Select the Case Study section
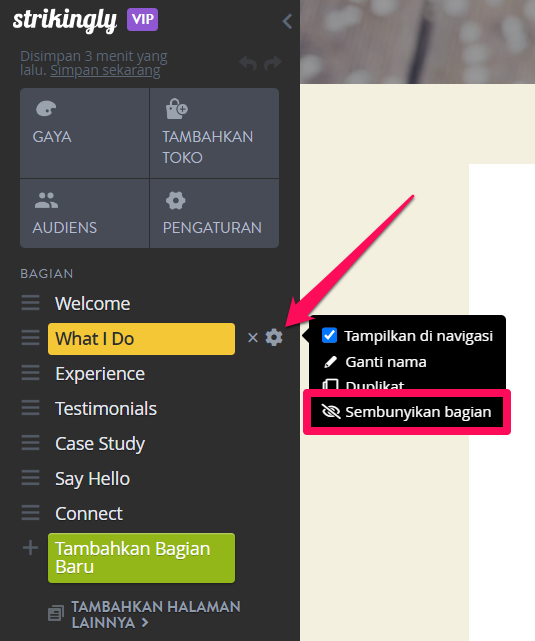535x641 pixels. coord(100,444)
